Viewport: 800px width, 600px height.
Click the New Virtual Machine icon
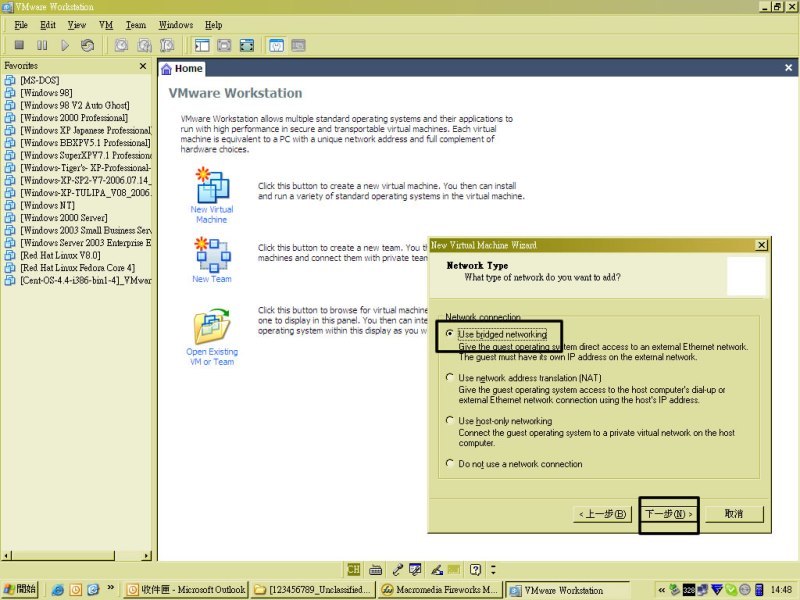[212, 186]
